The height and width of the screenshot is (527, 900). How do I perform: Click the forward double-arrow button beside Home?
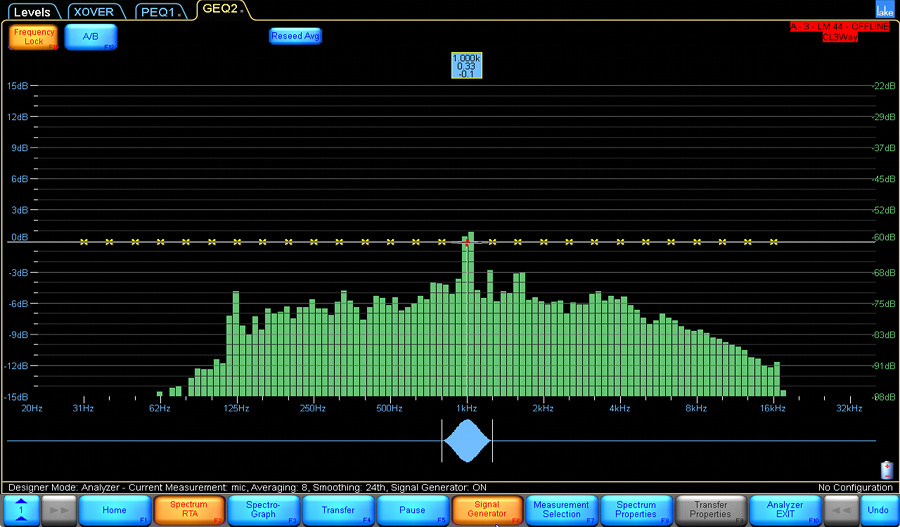tap(59, 510)
